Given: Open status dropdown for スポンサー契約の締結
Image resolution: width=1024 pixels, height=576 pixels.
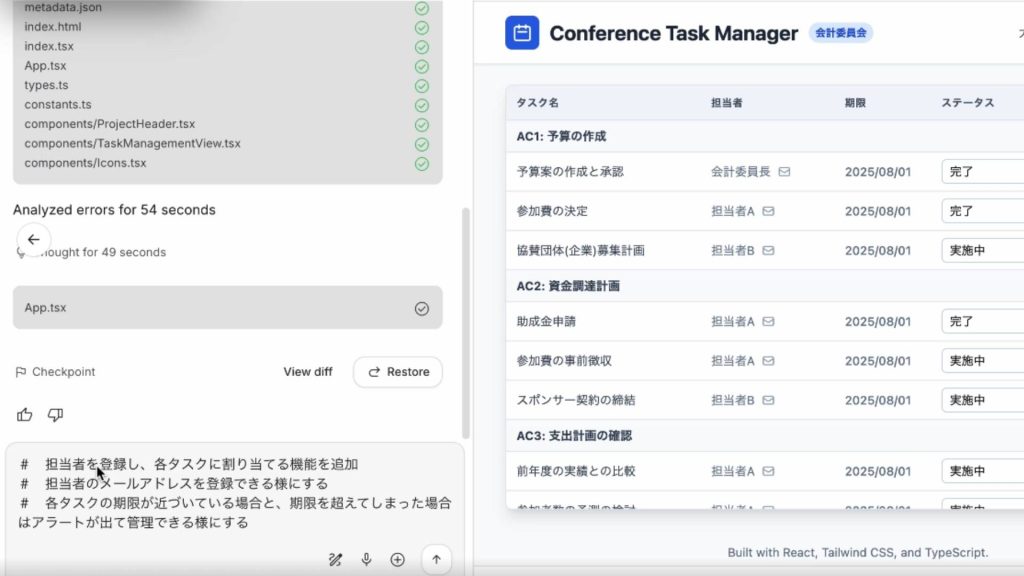Looking at the screenshot, I should 982,400.
